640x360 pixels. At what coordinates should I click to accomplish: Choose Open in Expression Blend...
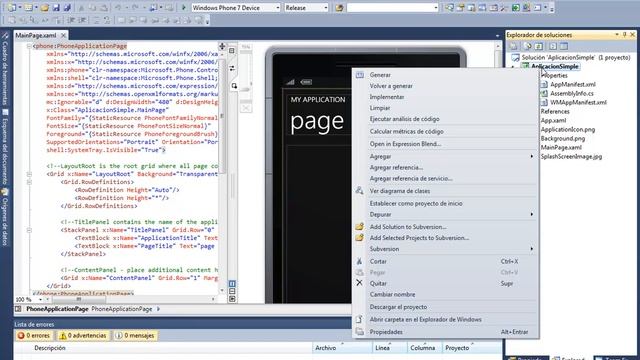pyautogui.click(x=446, y=144)
